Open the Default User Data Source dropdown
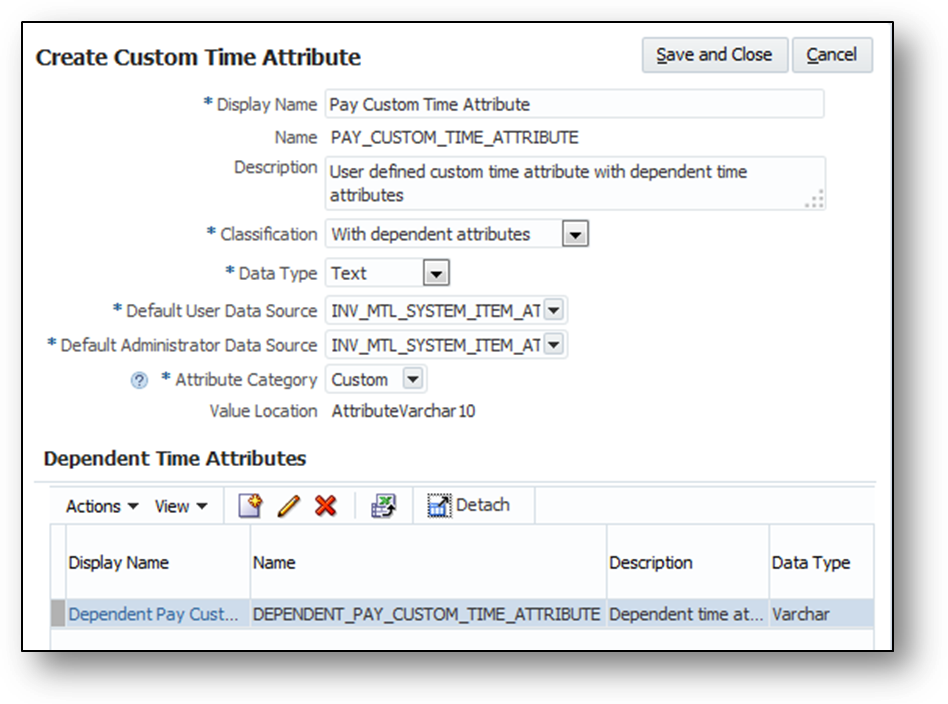 [554, 311]
